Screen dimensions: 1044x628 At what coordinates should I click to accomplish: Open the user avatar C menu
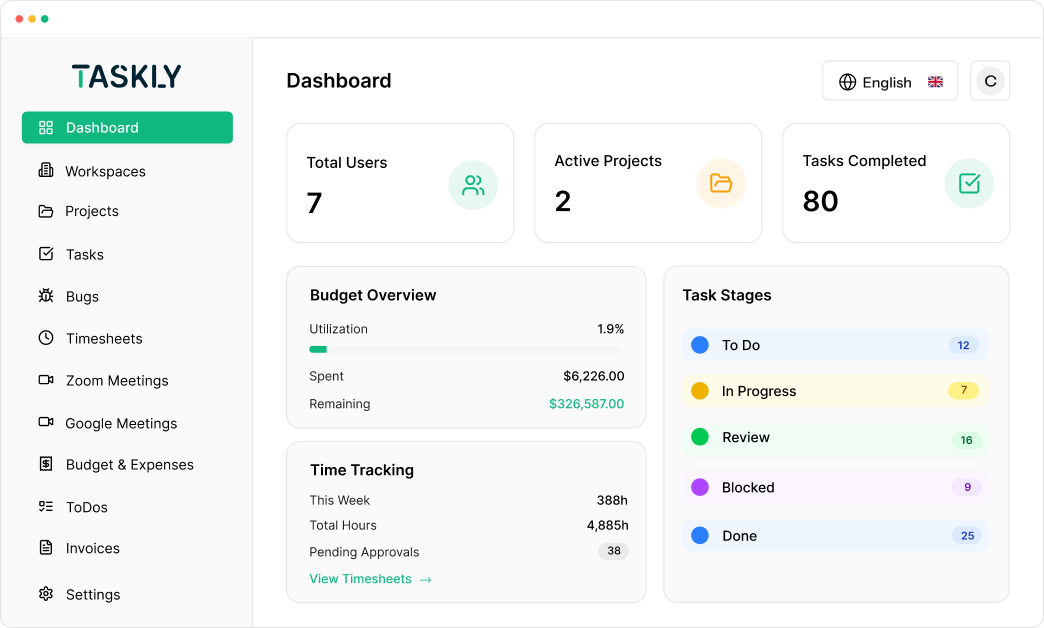990,81
